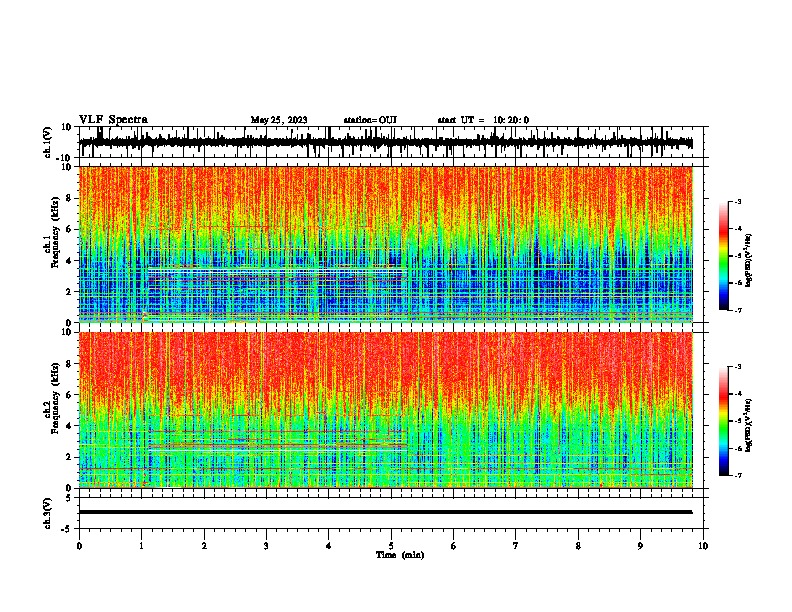Screen dimensions: 792x612
Task: Click the "-10" tick on ch.1(V) axis
Action: (x=65, y=158)
